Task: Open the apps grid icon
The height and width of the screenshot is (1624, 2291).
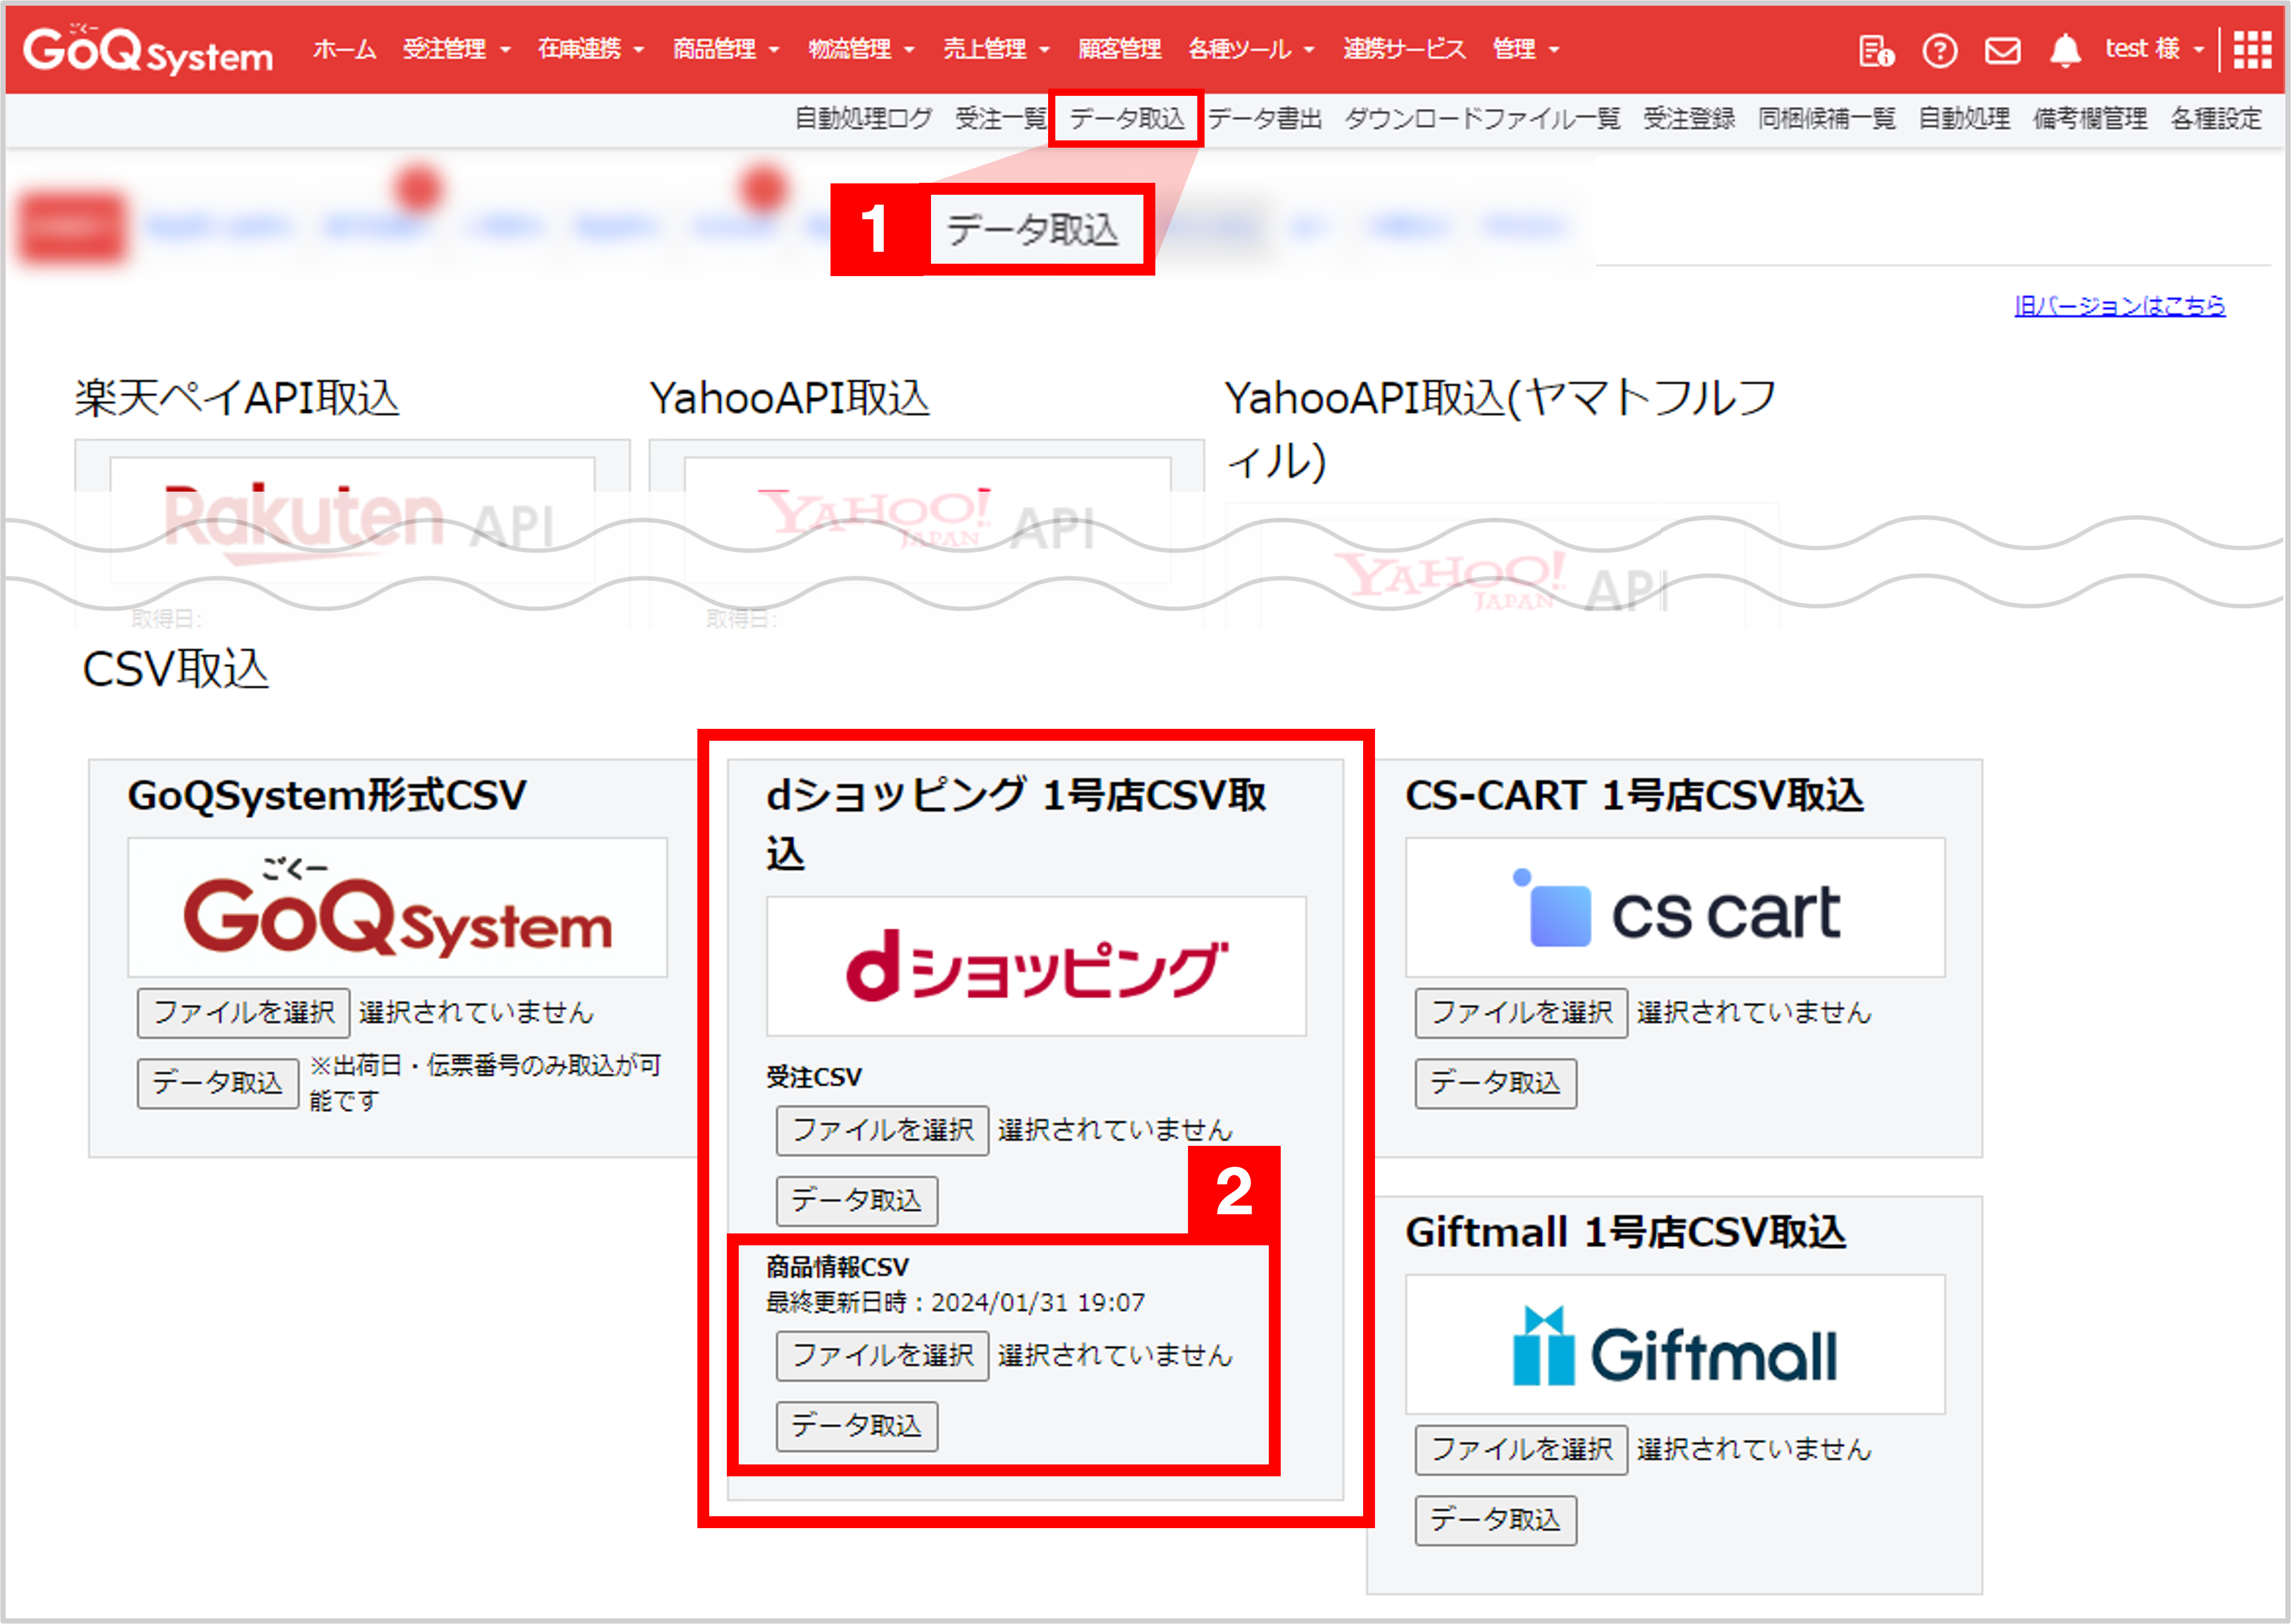Action: pos(2252,50)
